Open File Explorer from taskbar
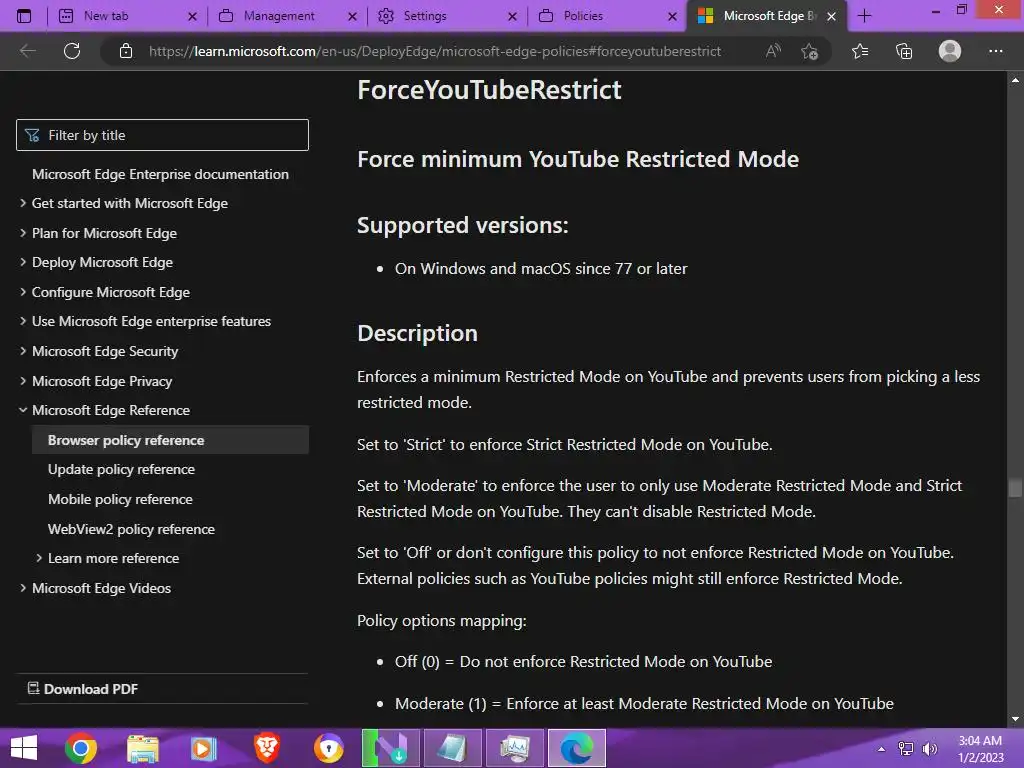This screenshot has width=1024, height=768. [143, 748]
